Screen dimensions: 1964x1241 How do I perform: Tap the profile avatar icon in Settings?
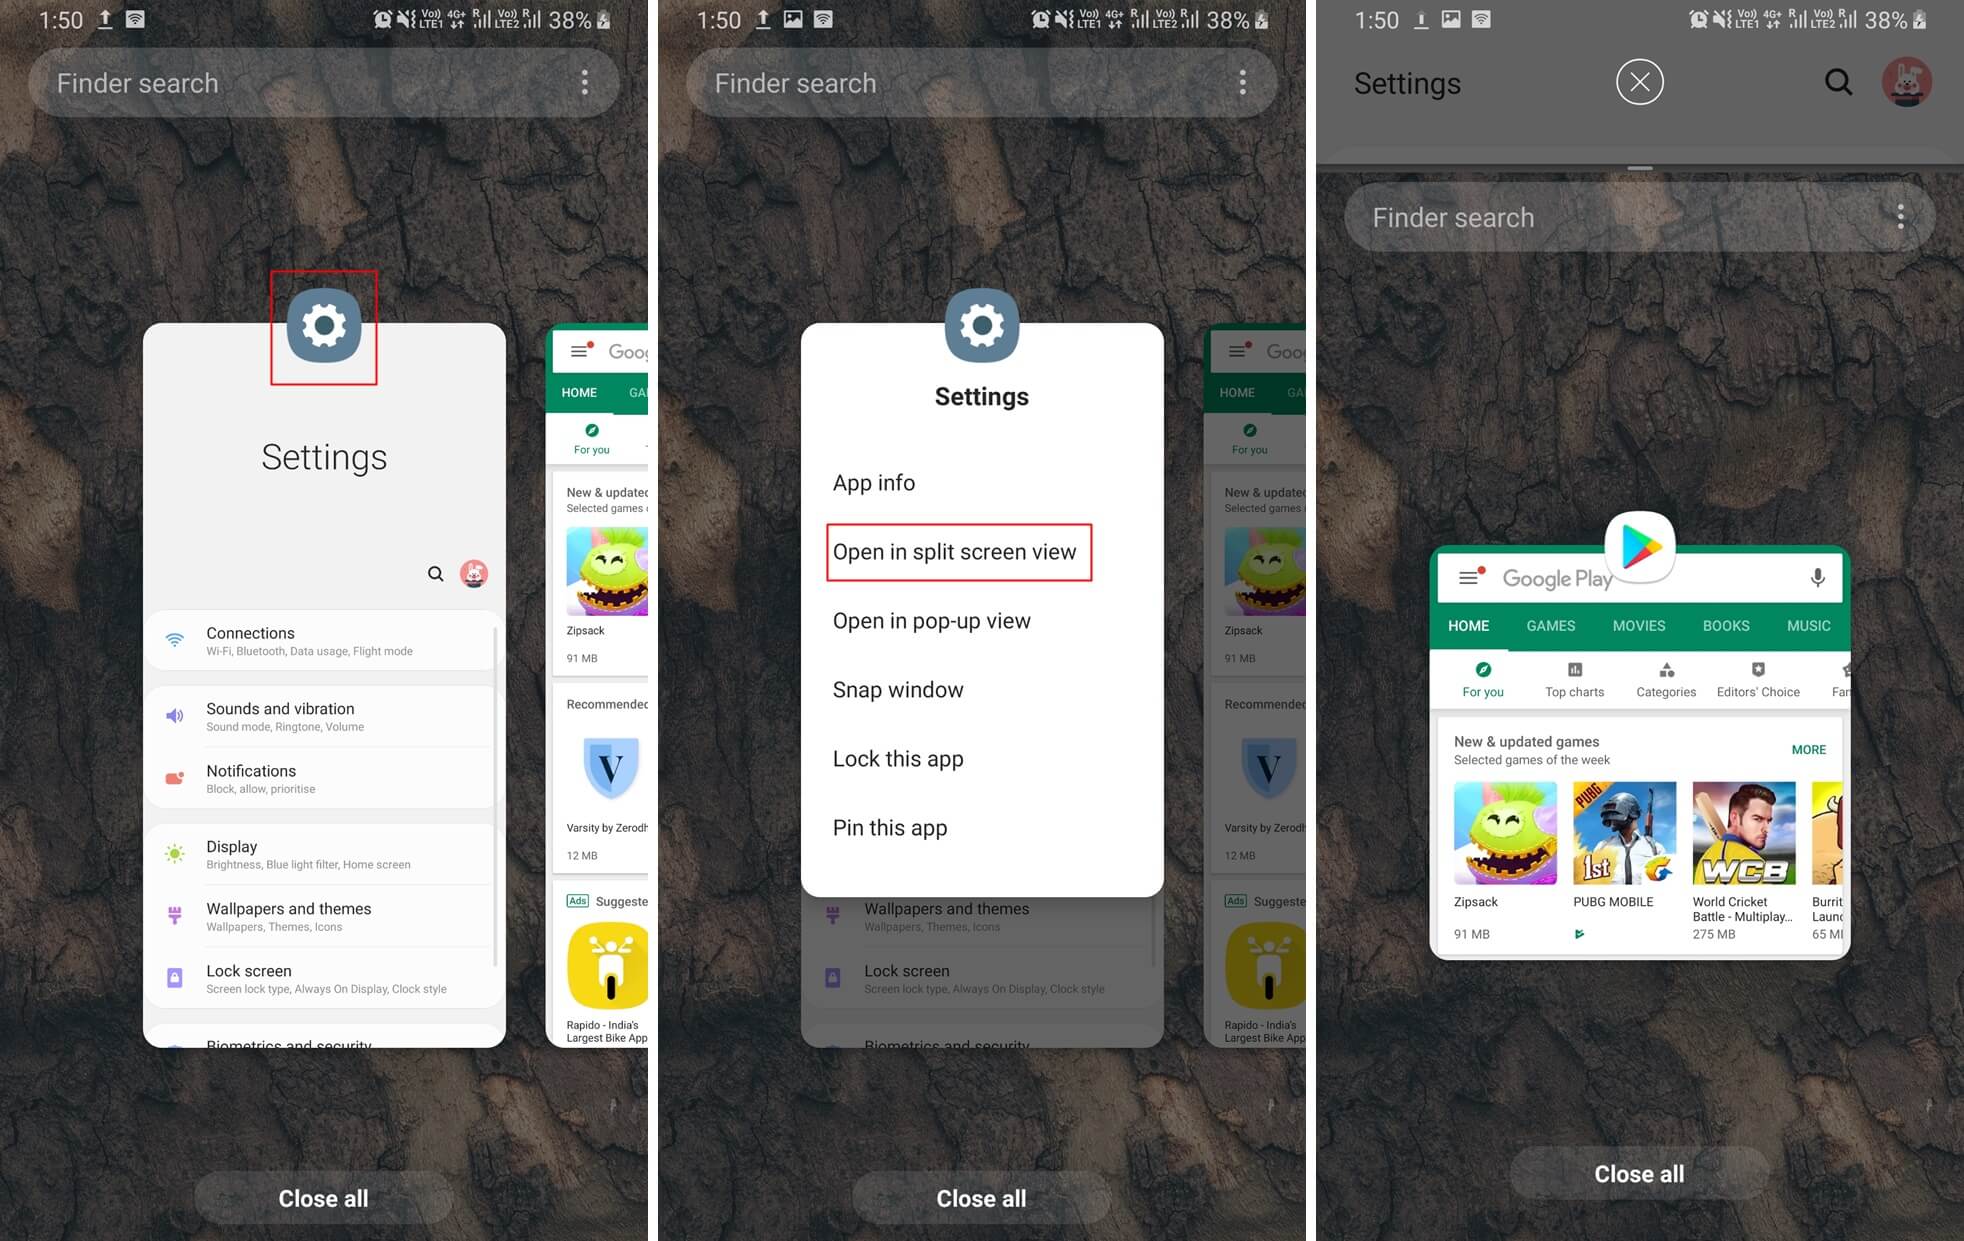(1908, 83)
